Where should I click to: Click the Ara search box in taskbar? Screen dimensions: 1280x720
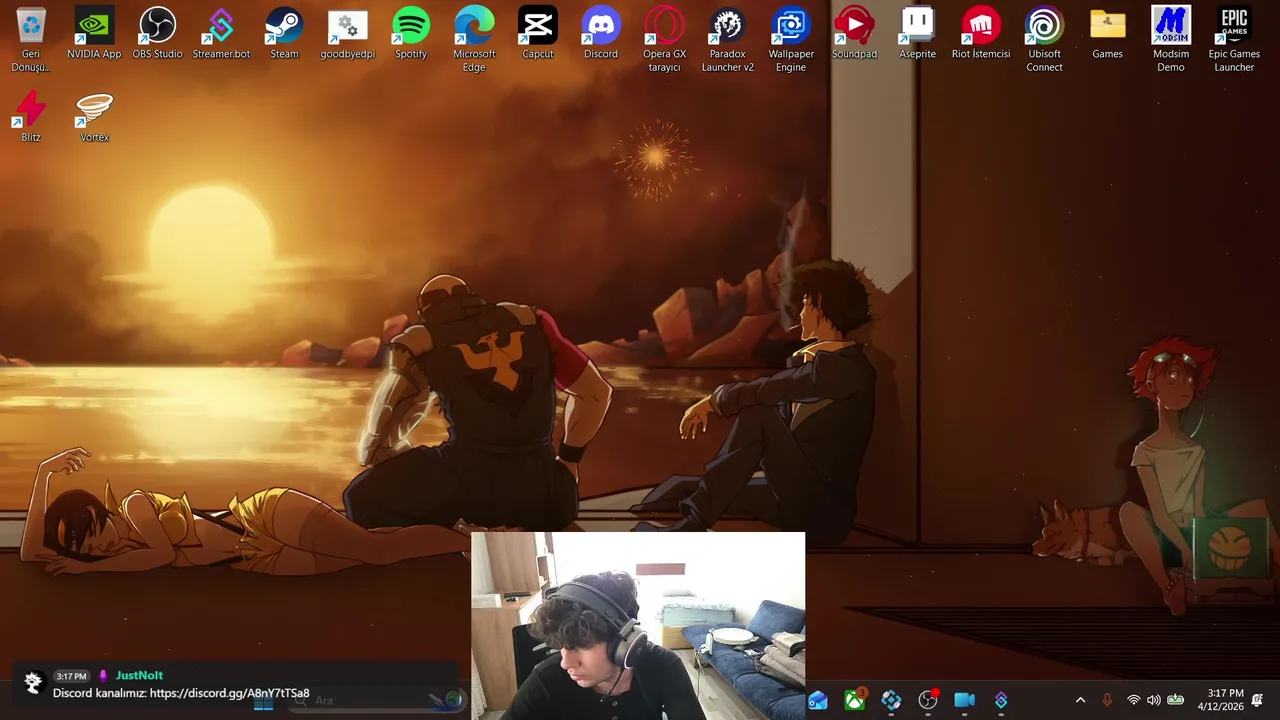coord(375,701)
